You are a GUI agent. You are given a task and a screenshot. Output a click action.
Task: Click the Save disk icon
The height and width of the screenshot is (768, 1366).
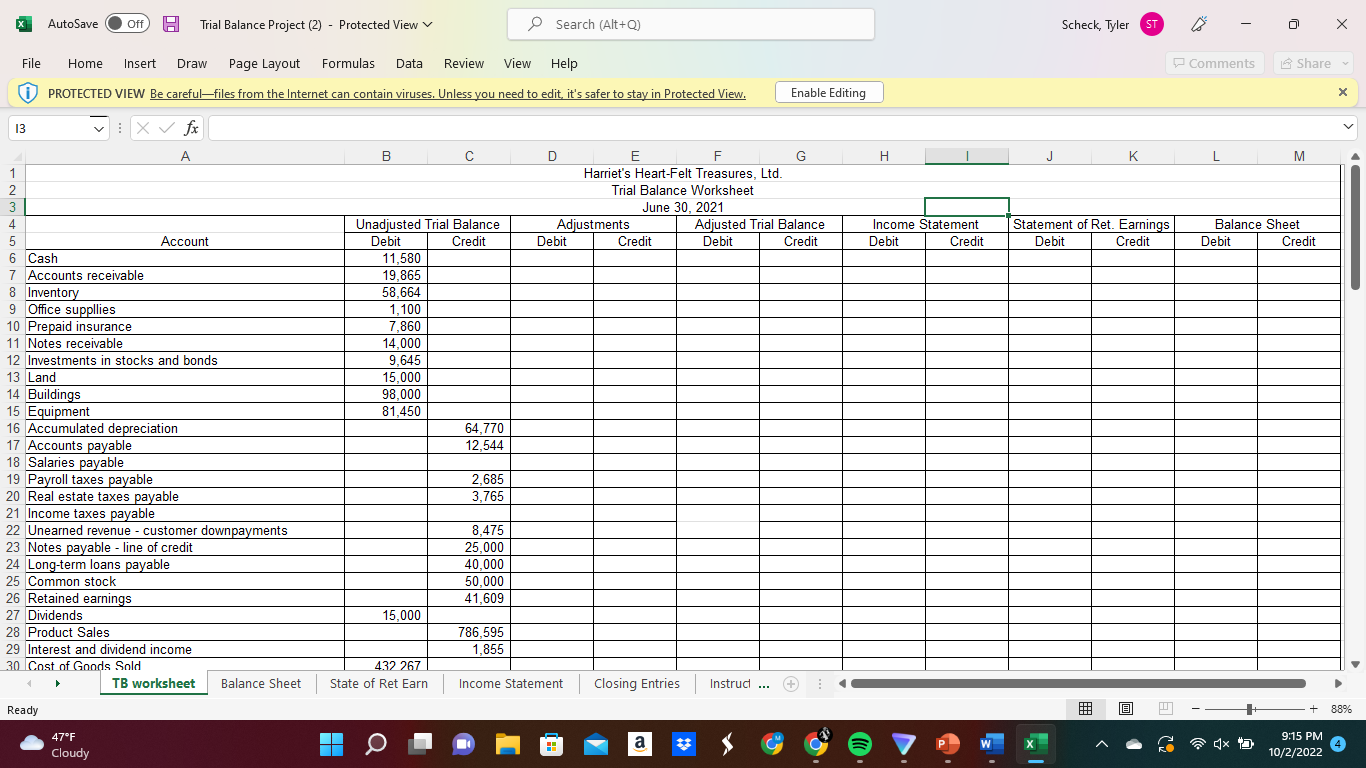(171, 24)
